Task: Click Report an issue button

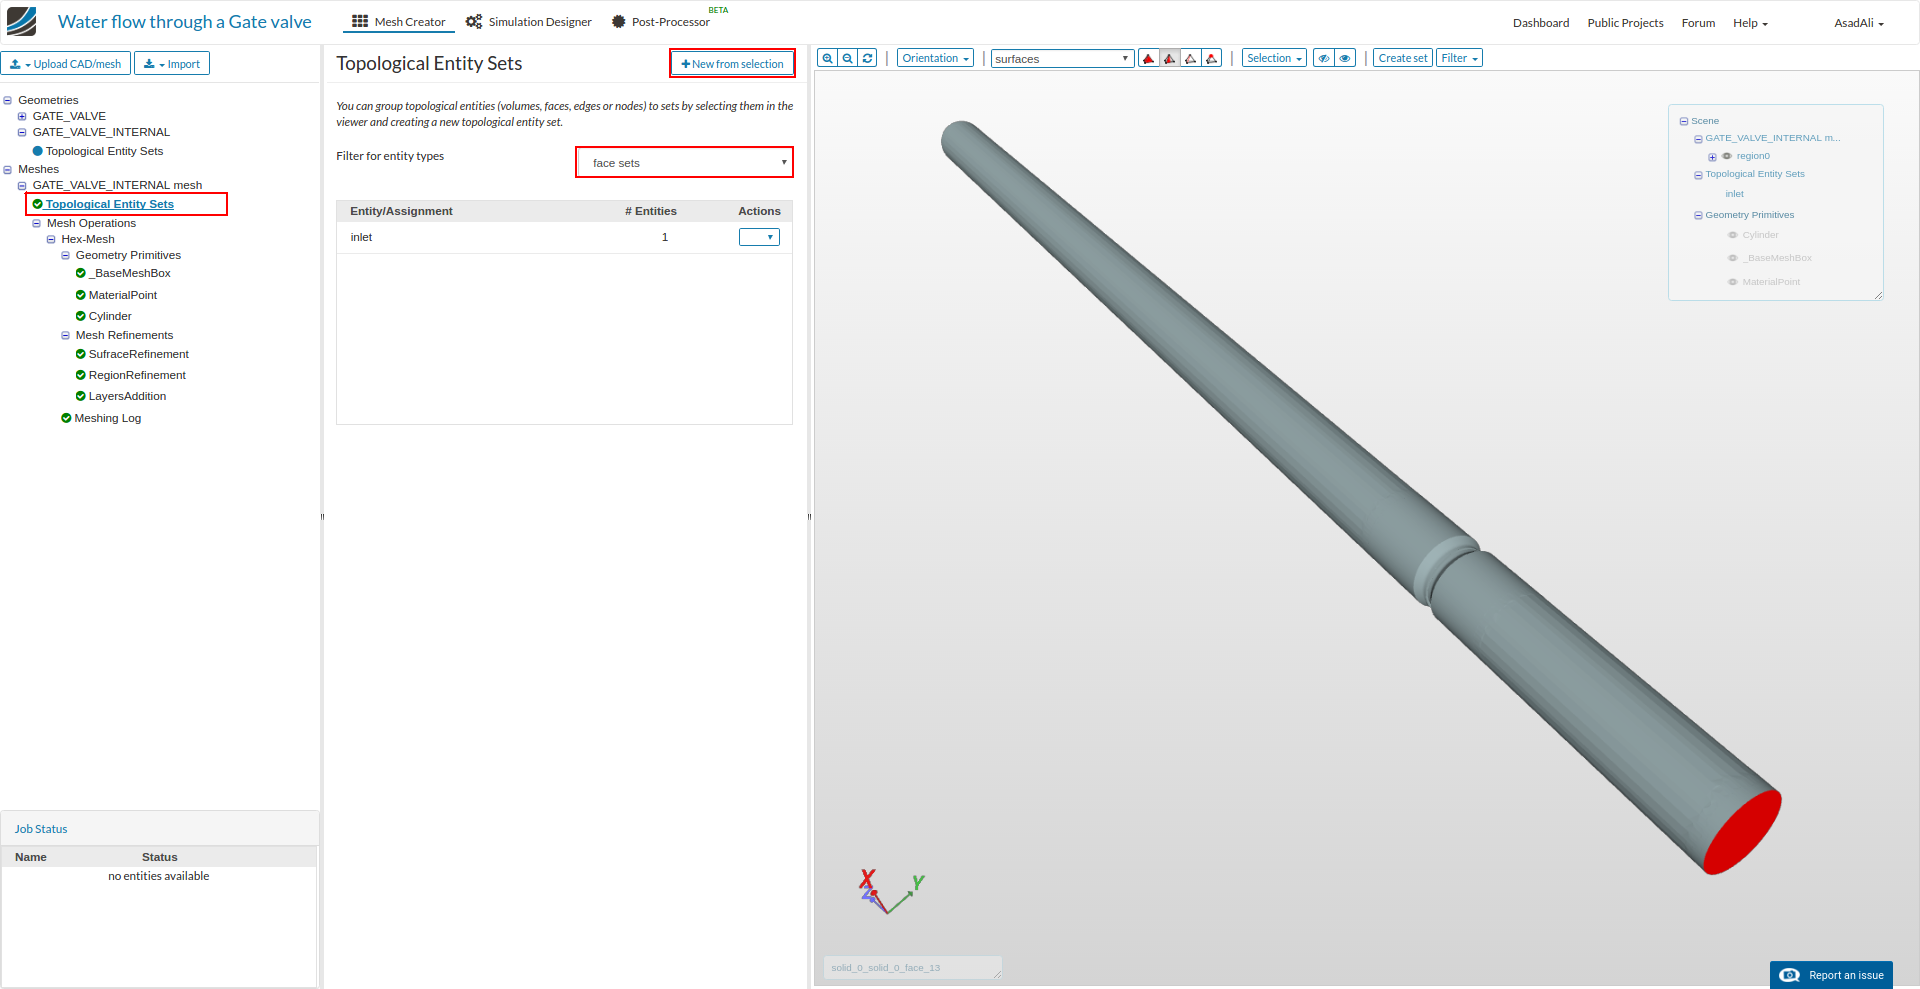Action: [x=1831, y=975]
